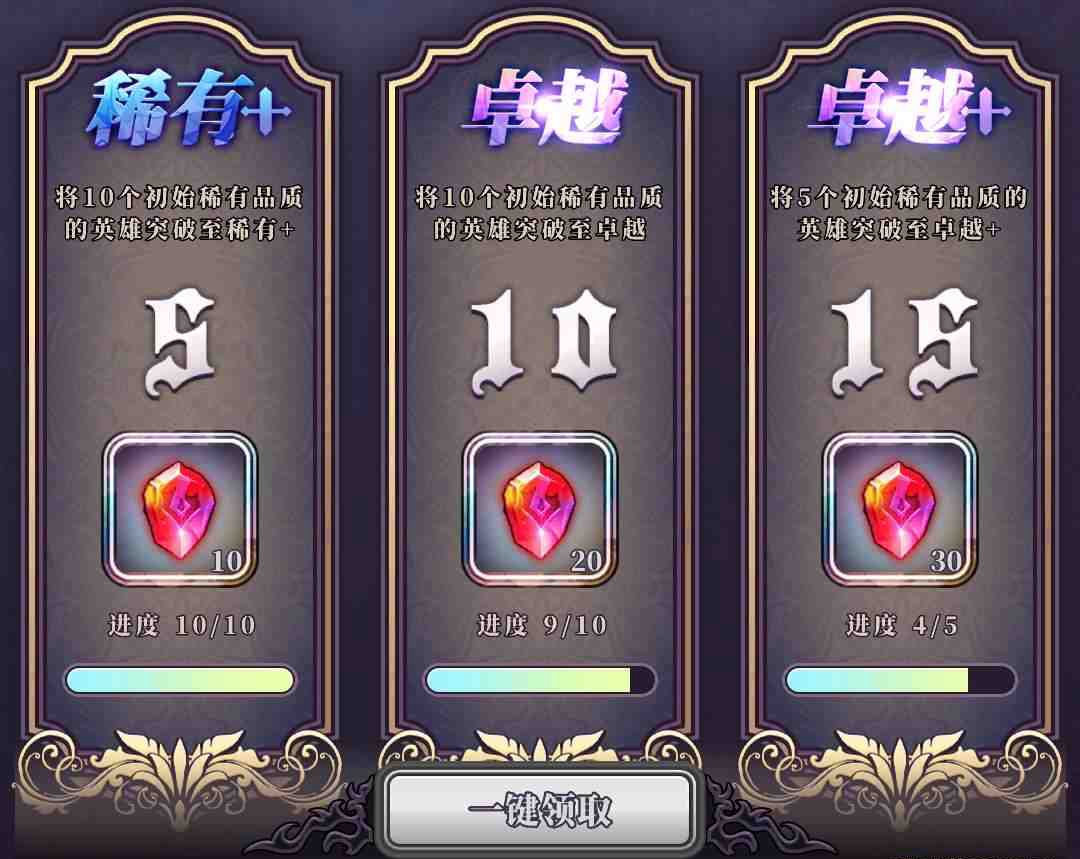Click the description 将5个初始稀有品质的英雄突破至卓越+
1080x859 pixels.
tap(899, 213)
